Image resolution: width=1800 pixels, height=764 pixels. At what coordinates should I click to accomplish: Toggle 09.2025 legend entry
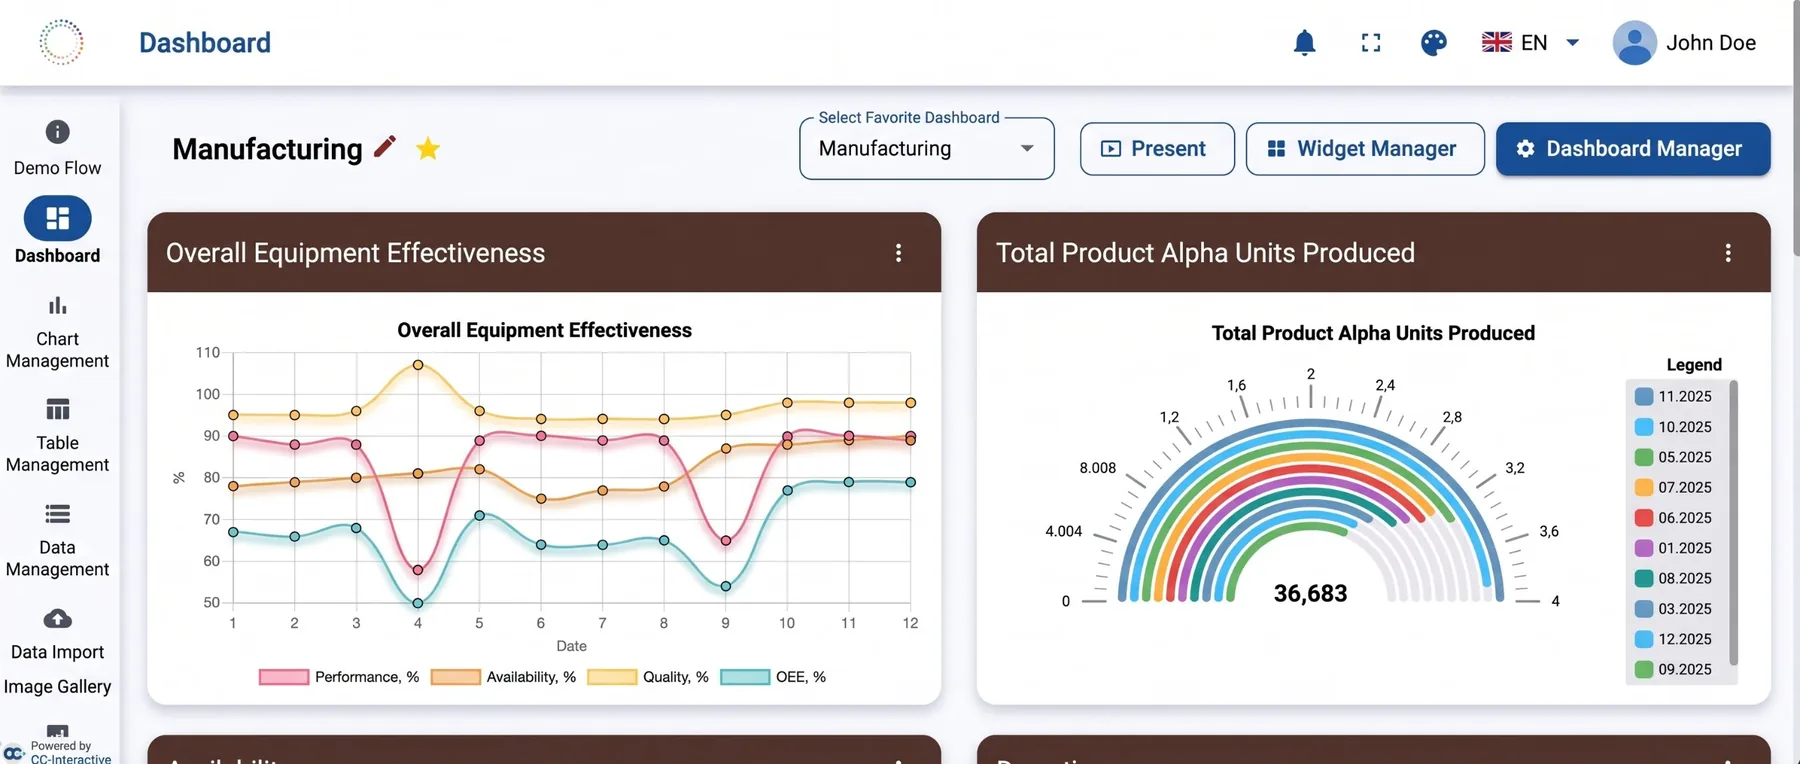pos(1673,669)
